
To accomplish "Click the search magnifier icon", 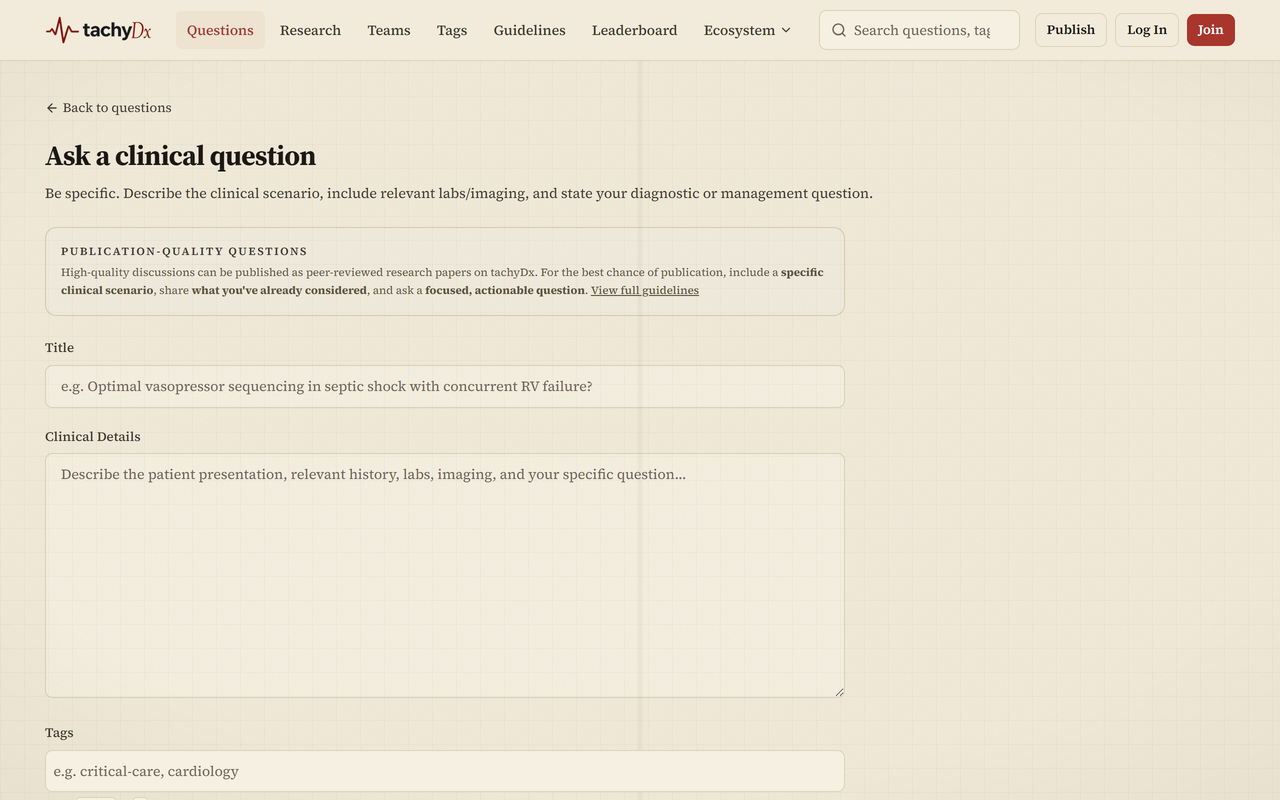I will click(x=839, y=30).
